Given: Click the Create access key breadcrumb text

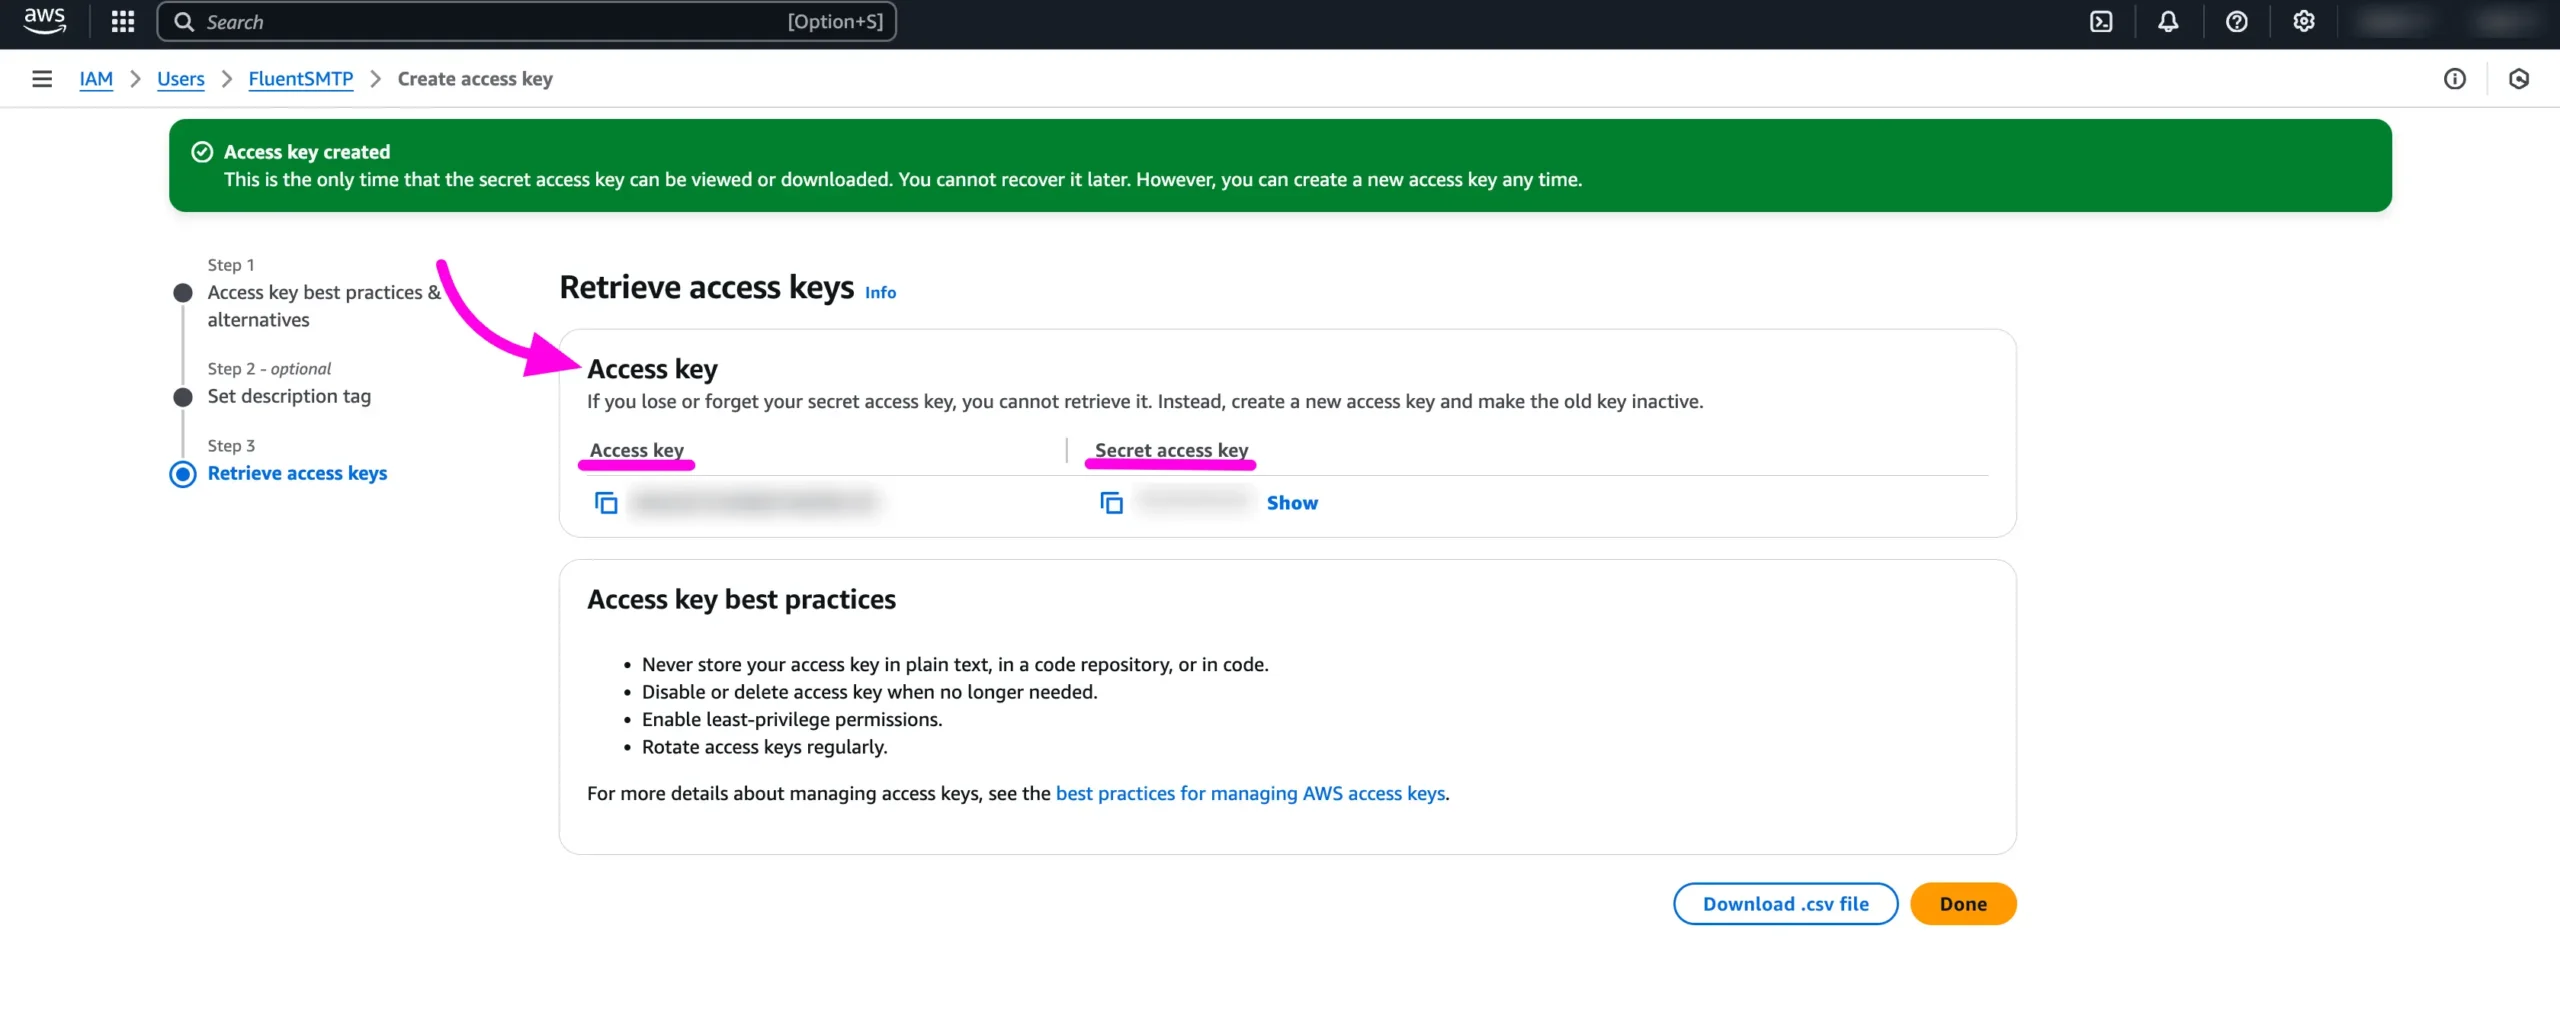Looking at the screenshot, I should pyautogui.click(x=475, y=79).
